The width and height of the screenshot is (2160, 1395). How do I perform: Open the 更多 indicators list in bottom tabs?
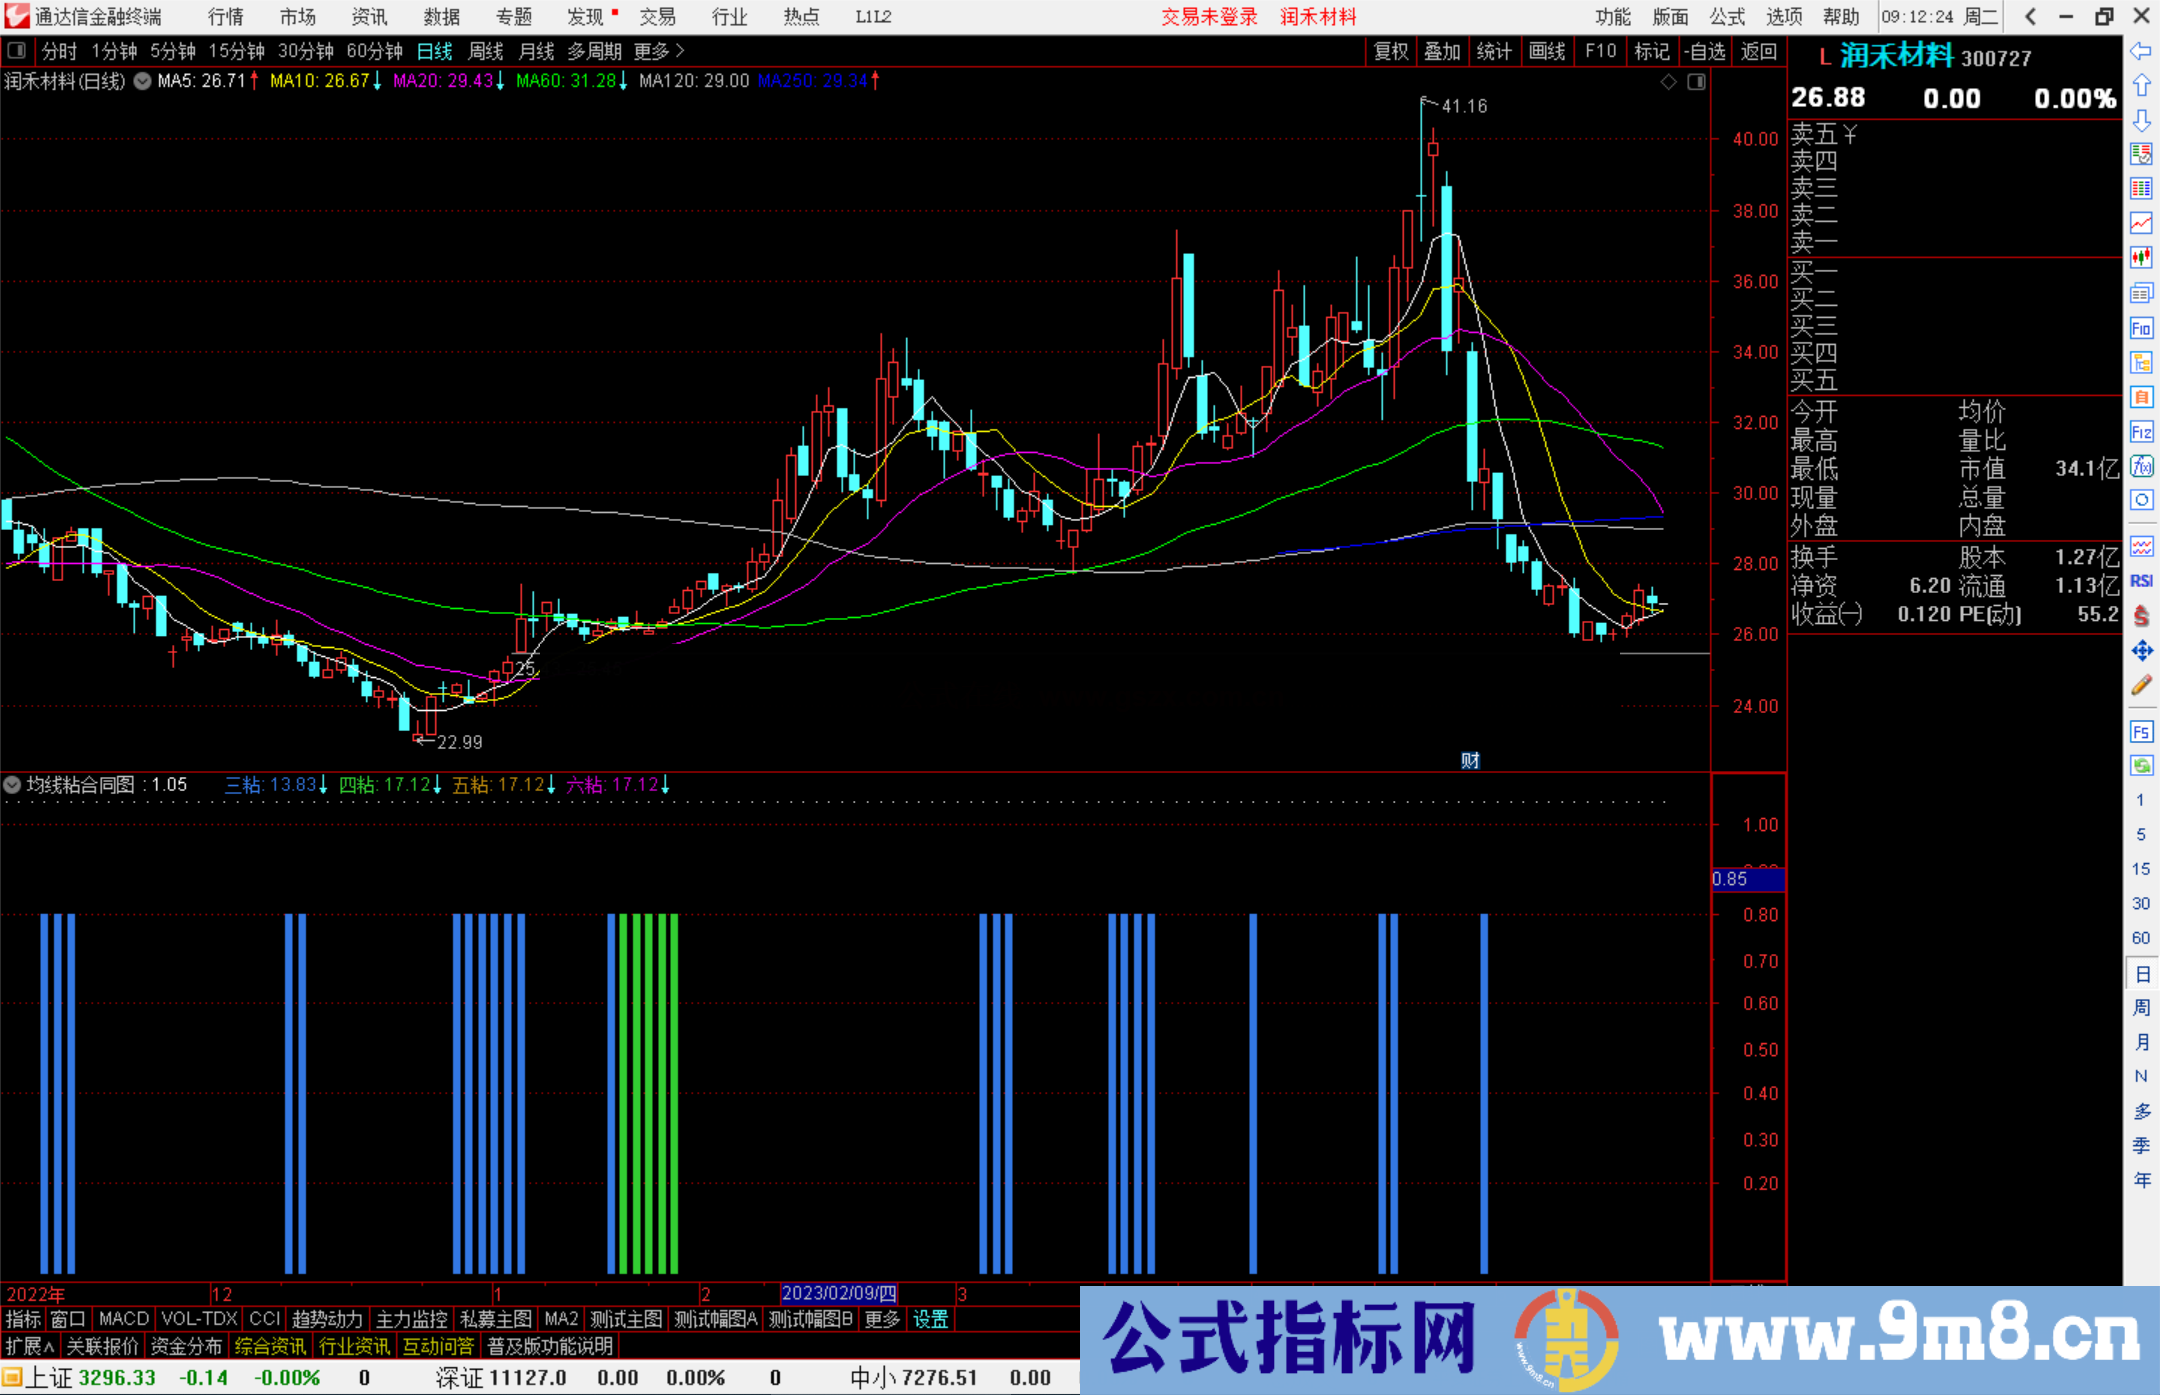[x=882, y=1319]
